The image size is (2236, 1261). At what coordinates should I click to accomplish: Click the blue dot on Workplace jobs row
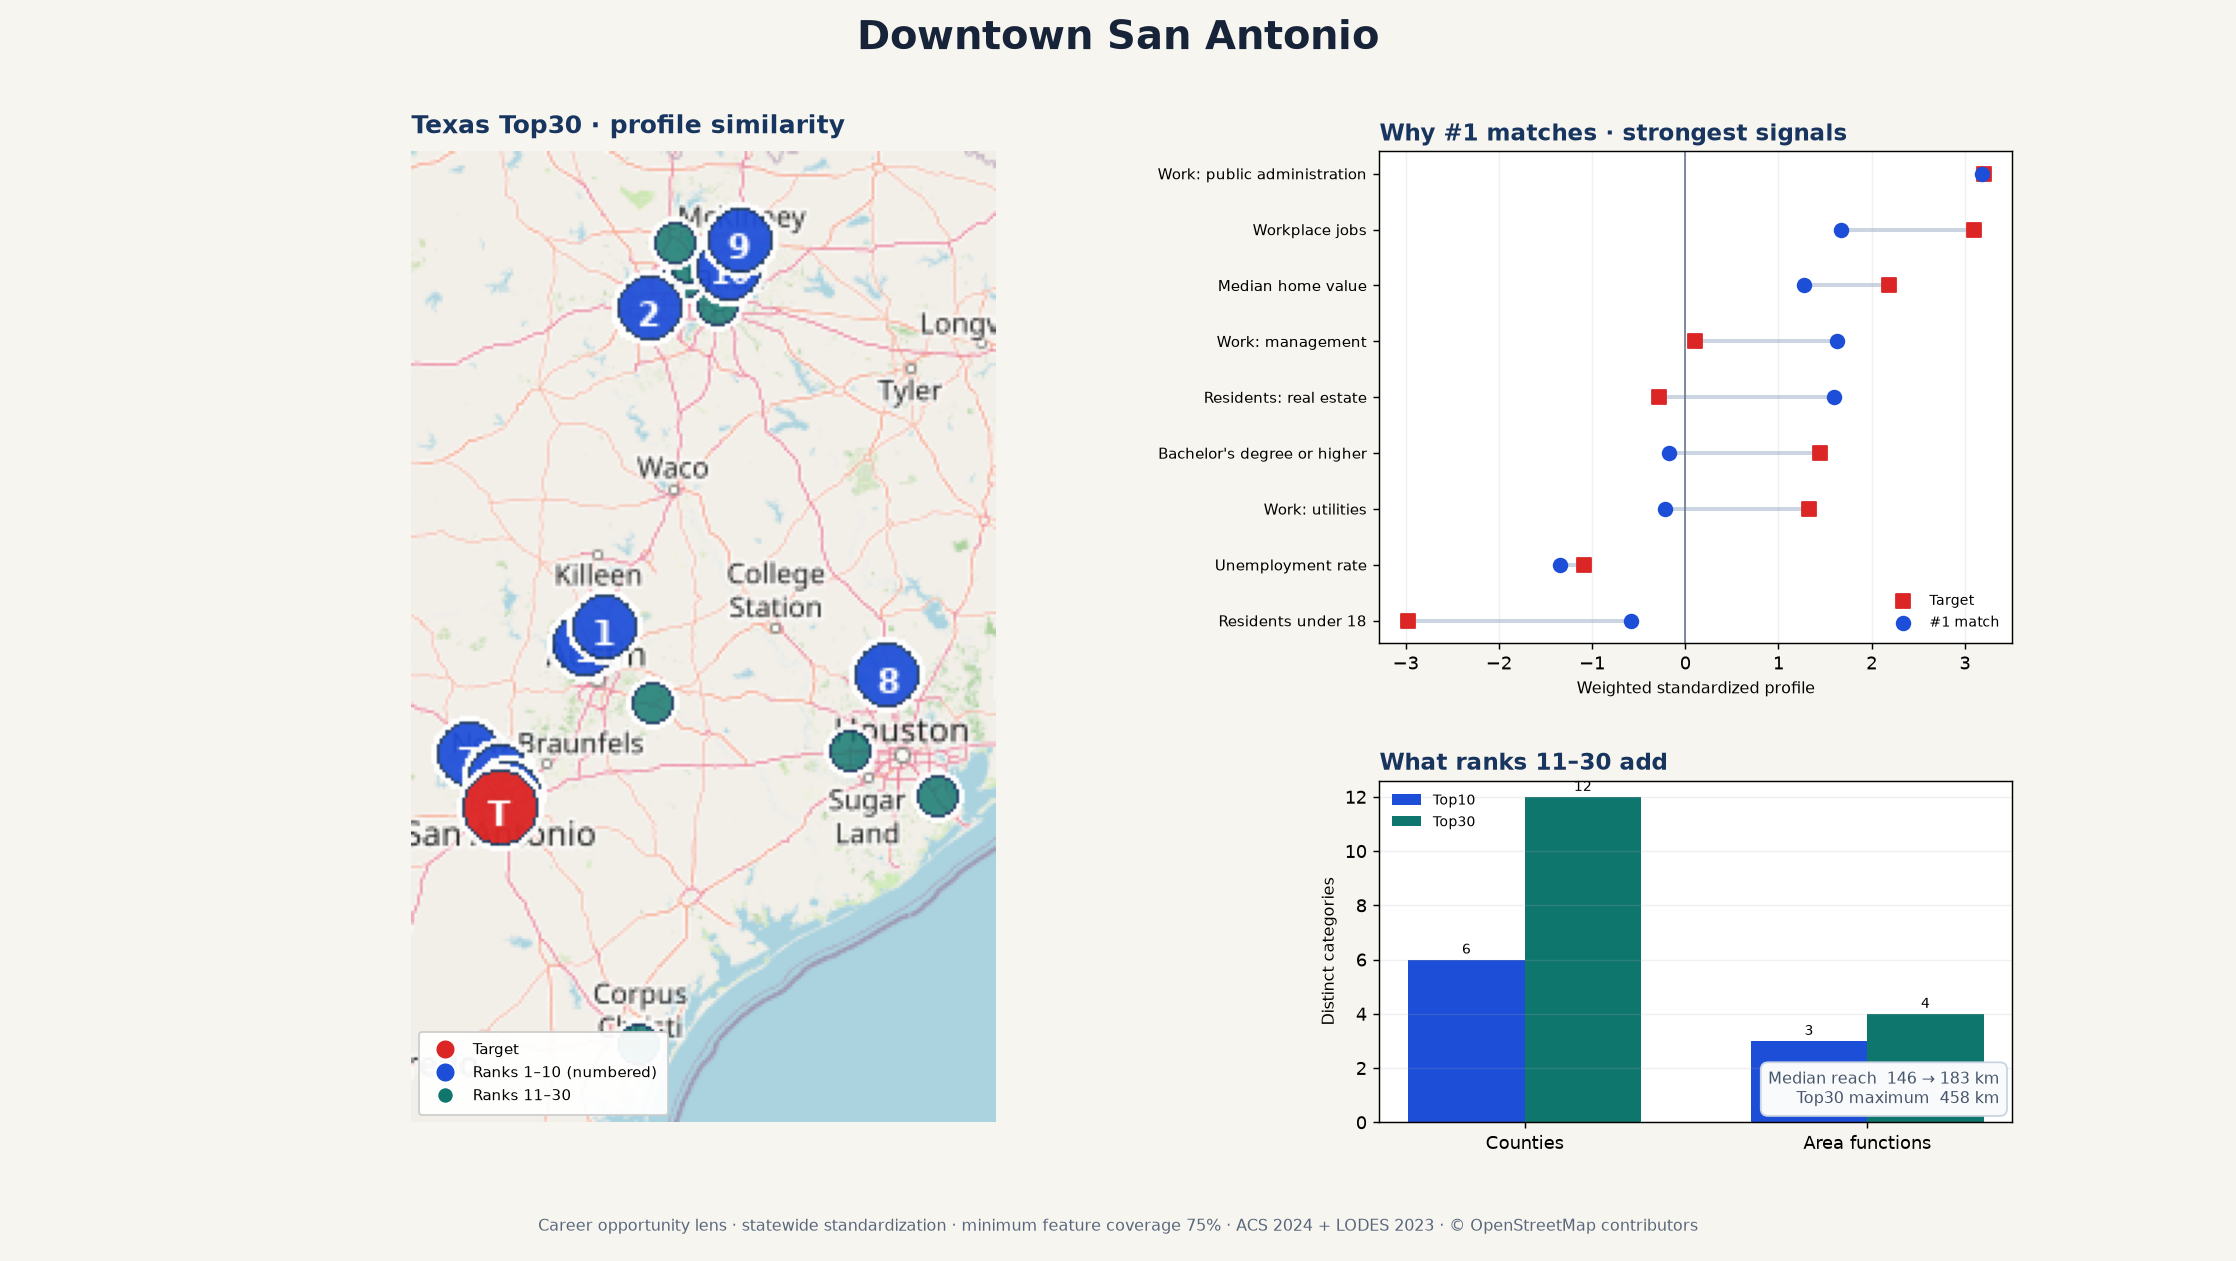click(x=1841, y=231)
